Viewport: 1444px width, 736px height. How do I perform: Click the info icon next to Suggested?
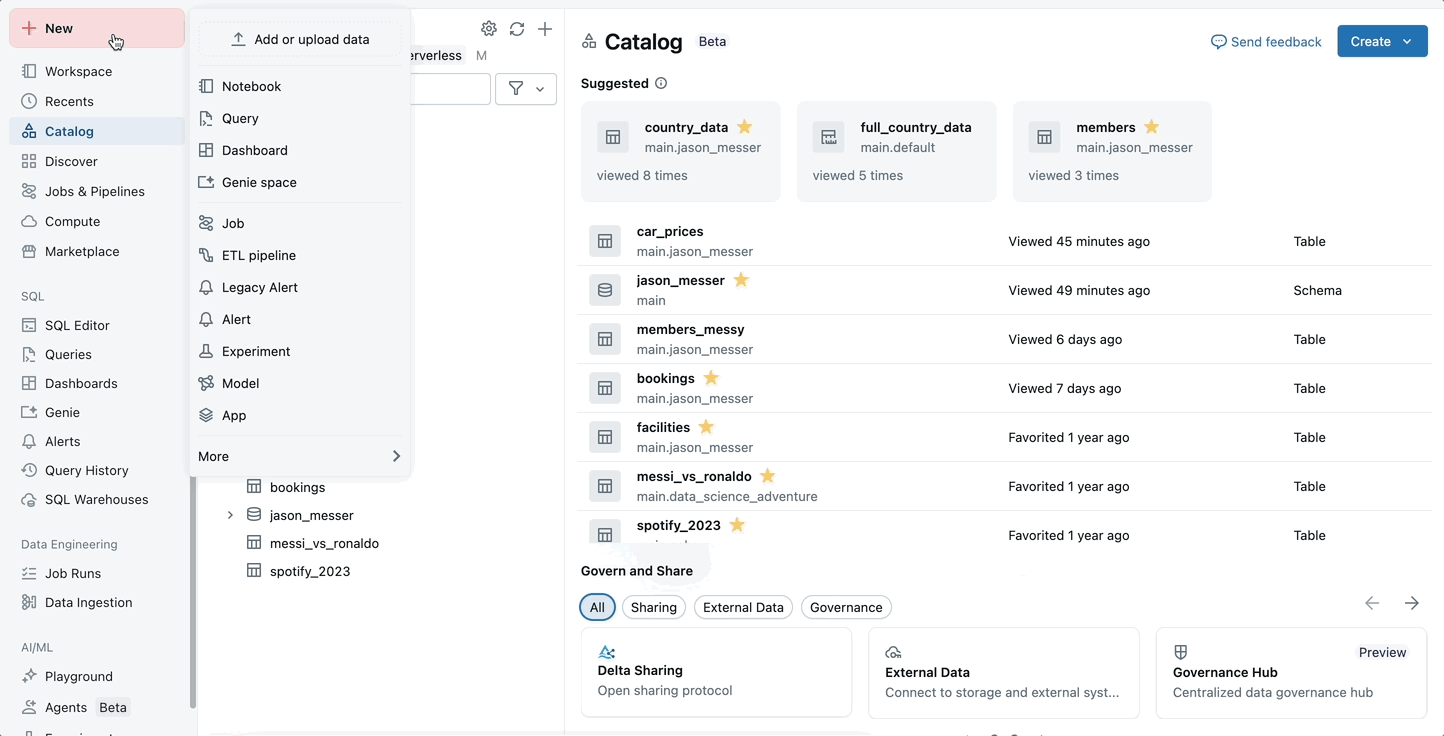pyautogui.click(x=661, y=83)
